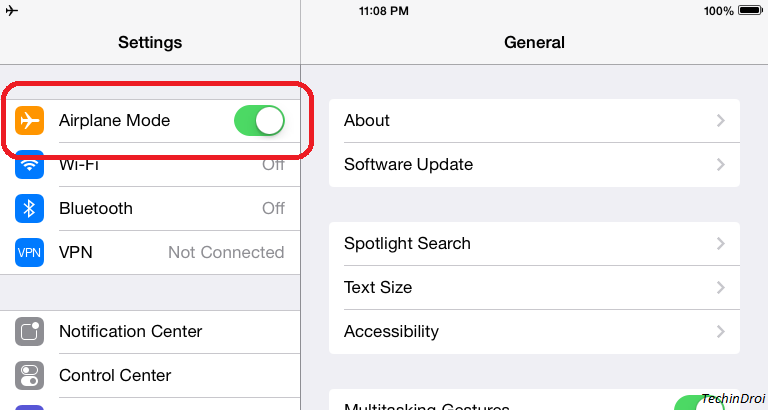Click the Notification Center label

click(130, 332)
